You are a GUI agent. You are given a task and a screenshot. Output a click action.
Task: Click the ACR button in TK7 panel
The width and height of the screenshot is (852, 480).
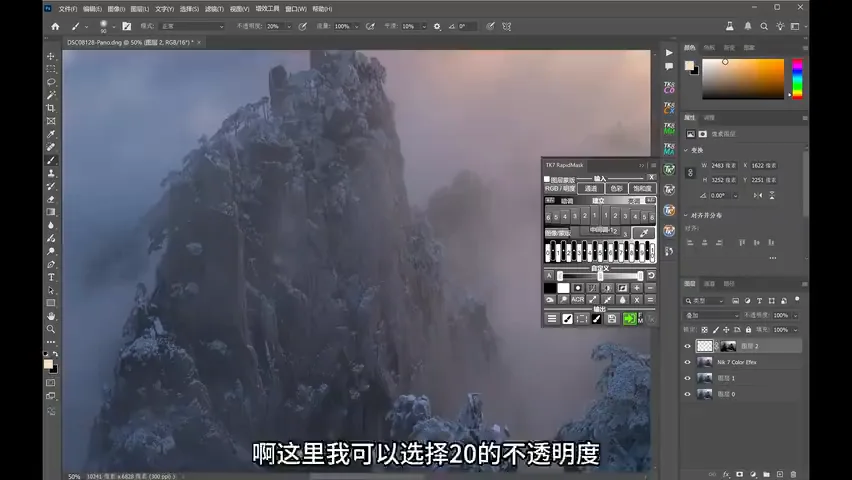point(578,300)
